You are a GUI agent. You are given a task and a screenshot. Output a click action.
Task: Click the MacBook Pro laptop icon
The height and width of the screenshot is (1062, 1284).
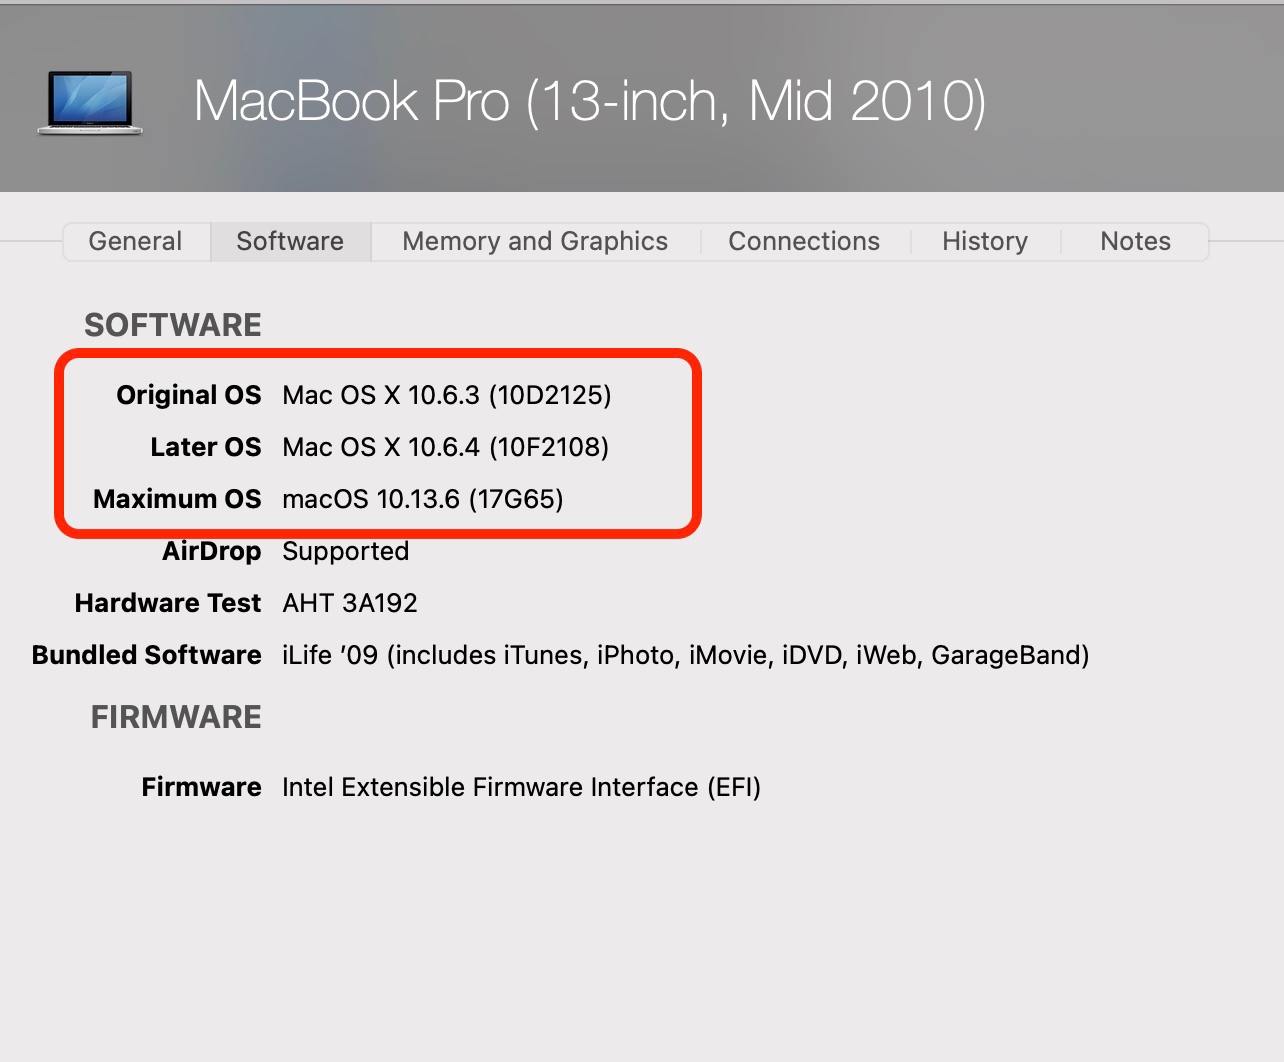point(90,102)
